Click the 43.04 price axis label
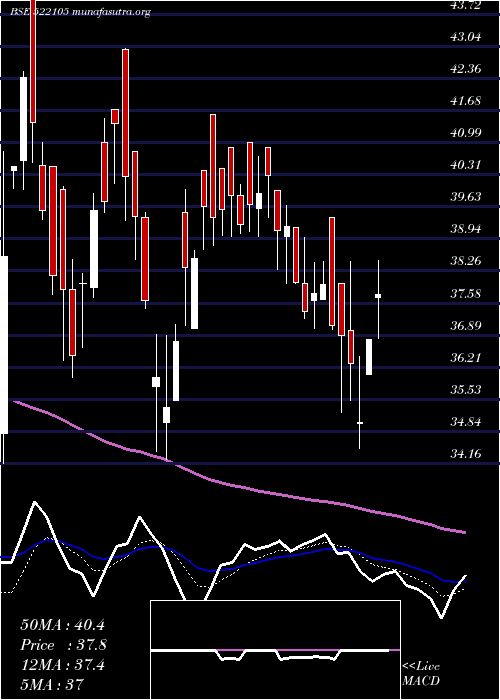500x700 pixels. tap(466, 37)
